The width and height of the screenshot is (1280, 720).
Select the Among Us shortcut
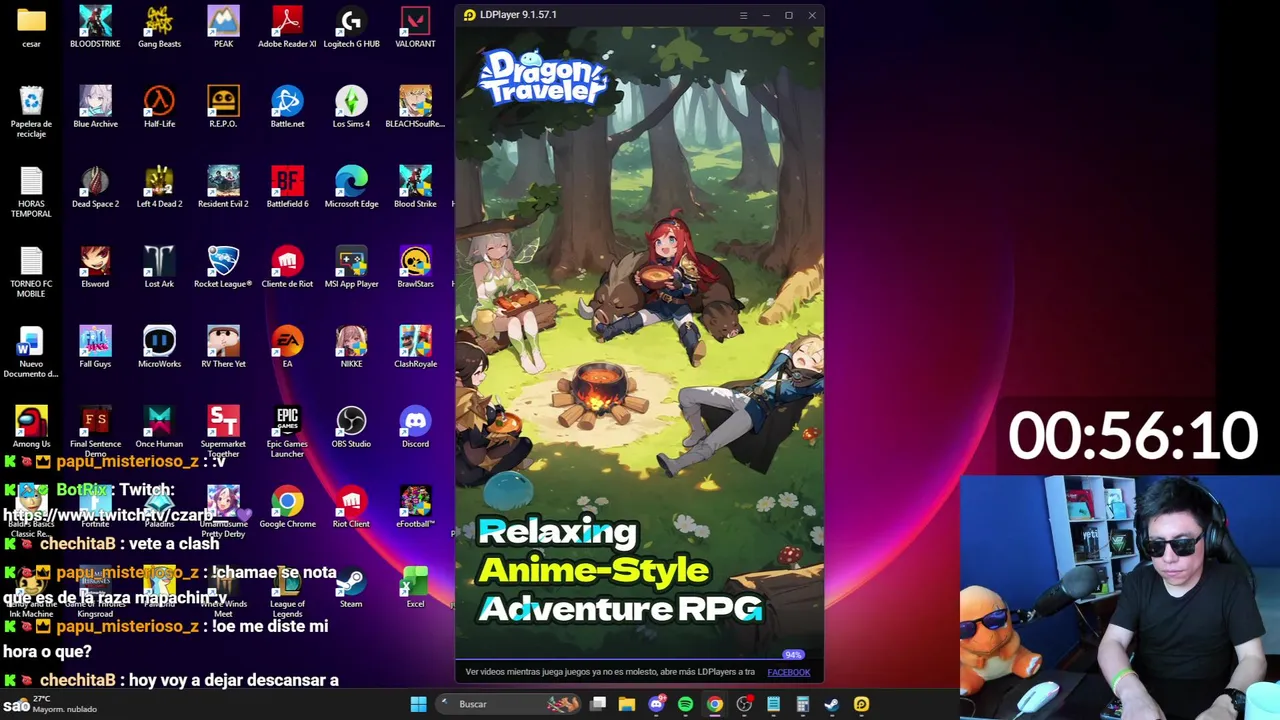click(x=31, y=427)
